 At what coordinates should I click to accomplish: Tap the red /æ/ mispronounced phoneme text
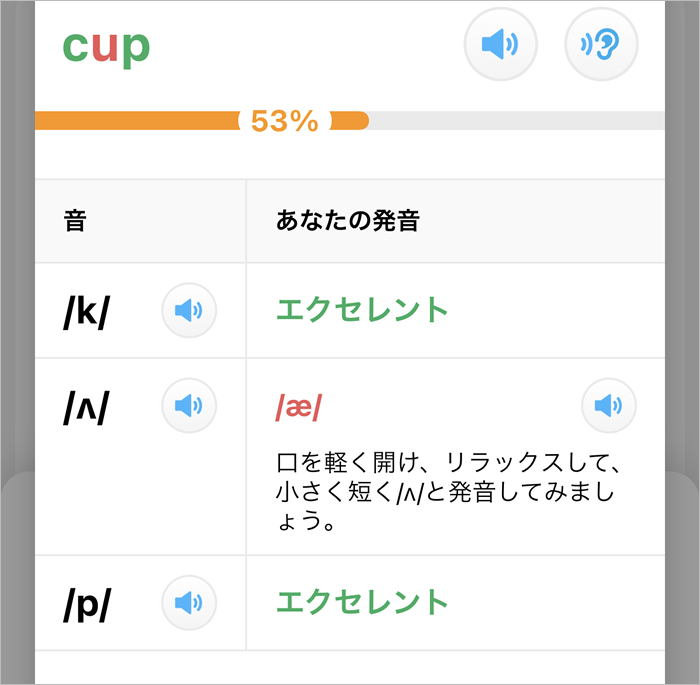point(298,406)
